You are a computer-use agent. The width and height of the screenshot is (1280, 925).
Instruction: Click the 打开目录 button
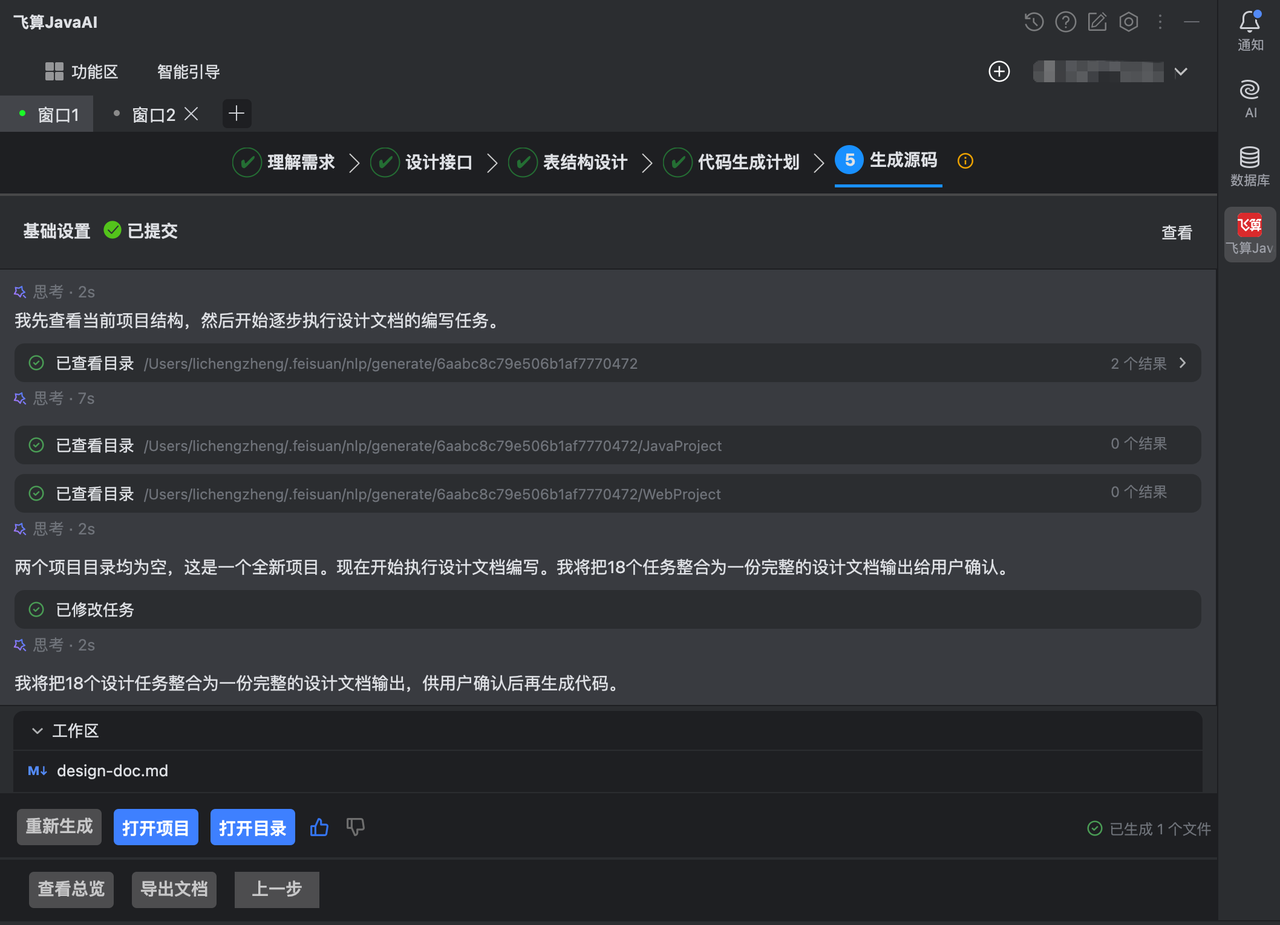pyautogui.click(x=253, y=827)
